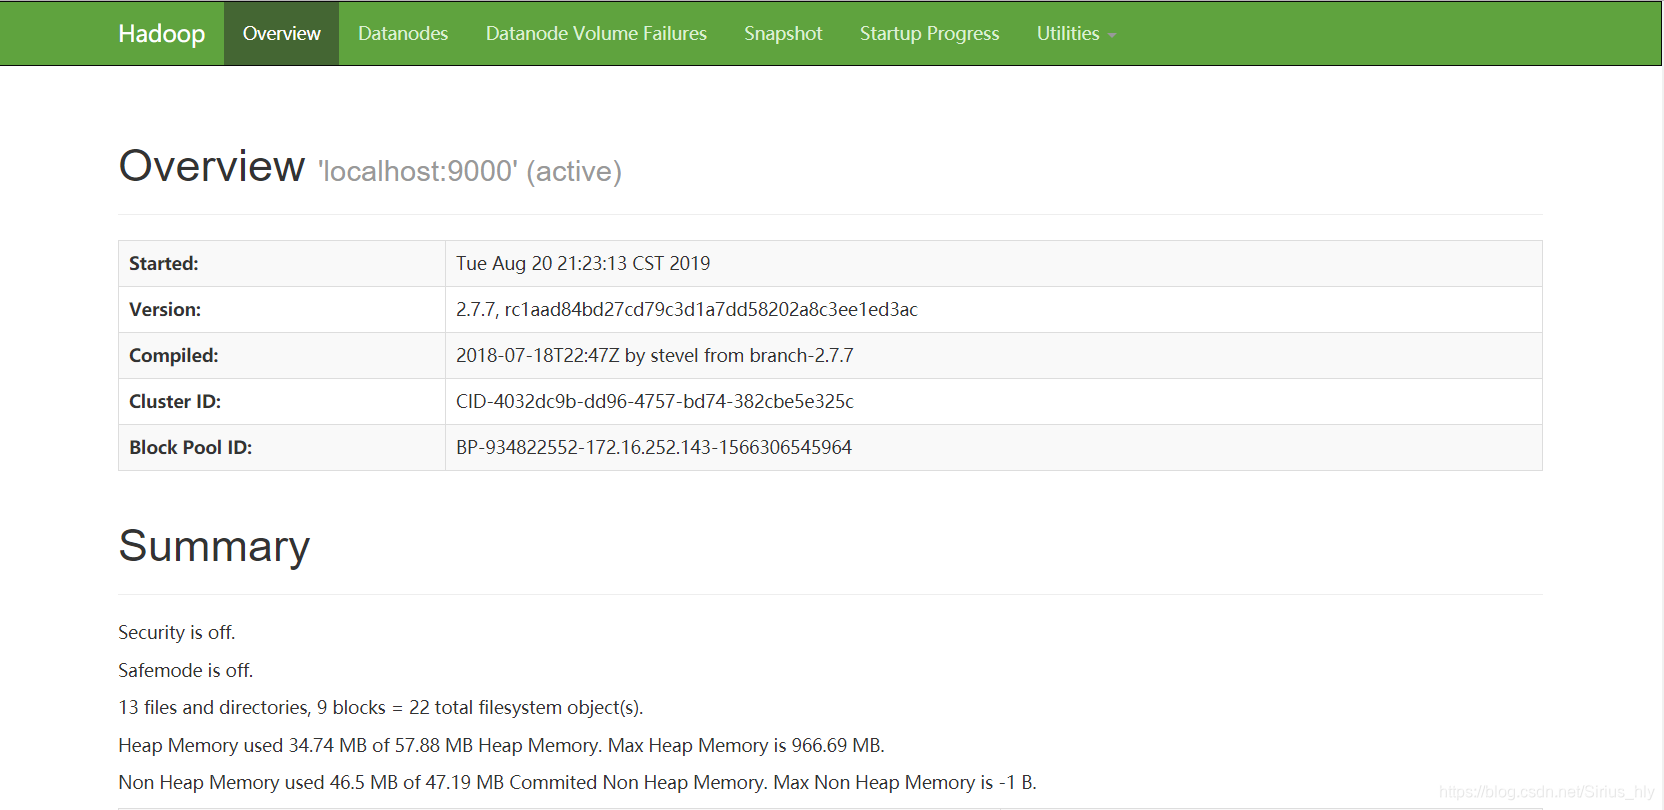Click the 'Summary' section heading
Viewport: 1664px width, 810px height.
[x=215, y=546]
